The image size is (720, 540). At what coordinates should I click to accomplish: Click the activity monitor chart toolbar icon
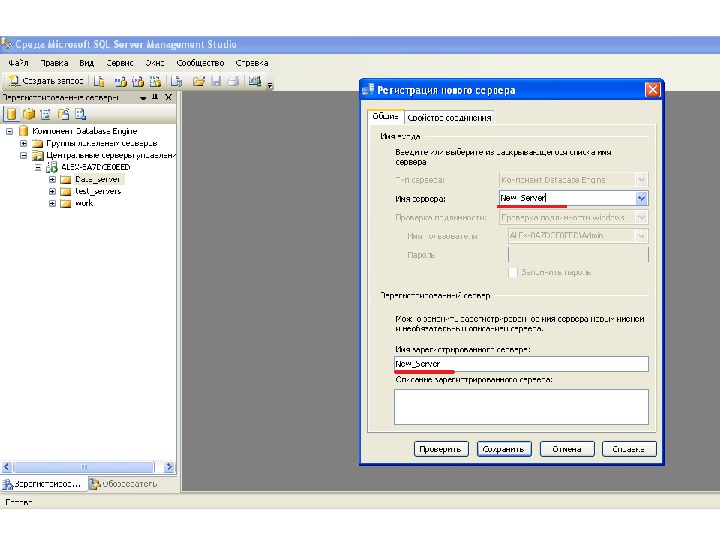pos(255,81)
